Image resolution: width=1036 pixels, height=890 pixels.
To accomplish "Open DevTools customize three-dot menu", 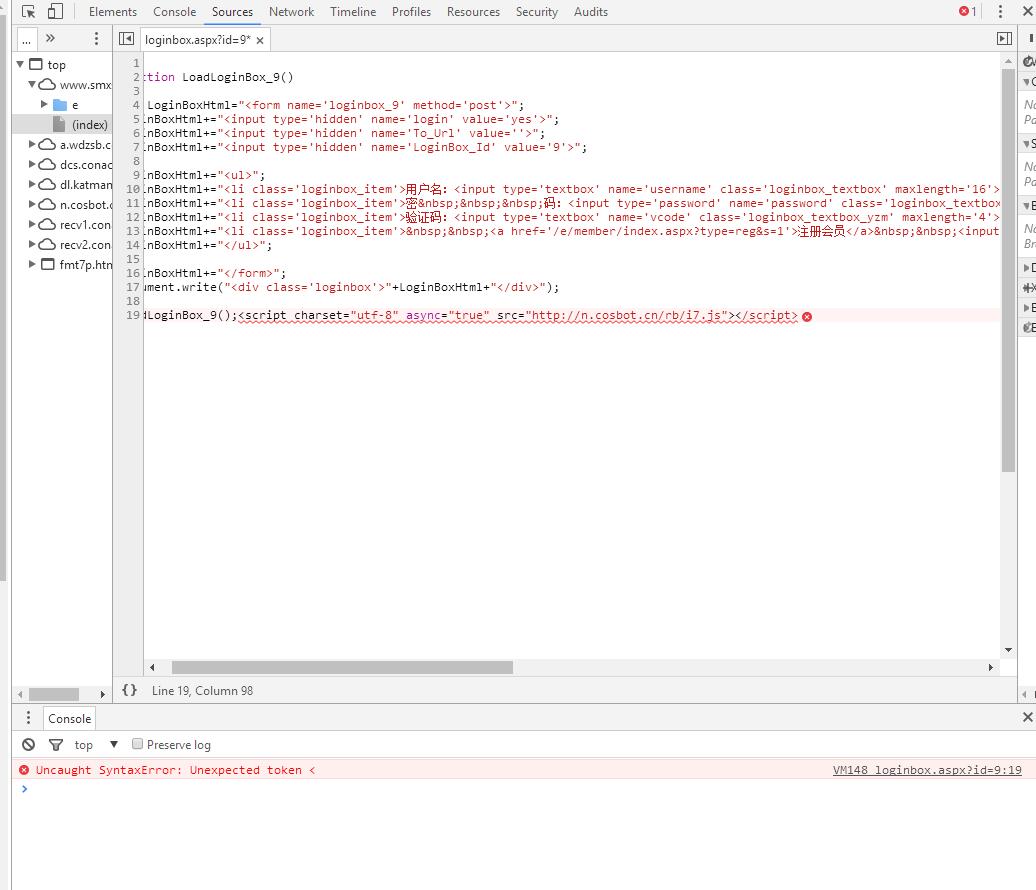I will coord(1000,11).
